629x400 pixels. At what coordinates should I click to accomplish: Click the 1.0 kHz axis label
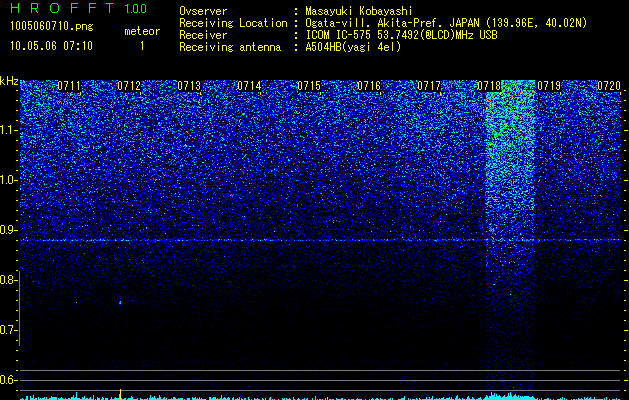tap(8, 180)
